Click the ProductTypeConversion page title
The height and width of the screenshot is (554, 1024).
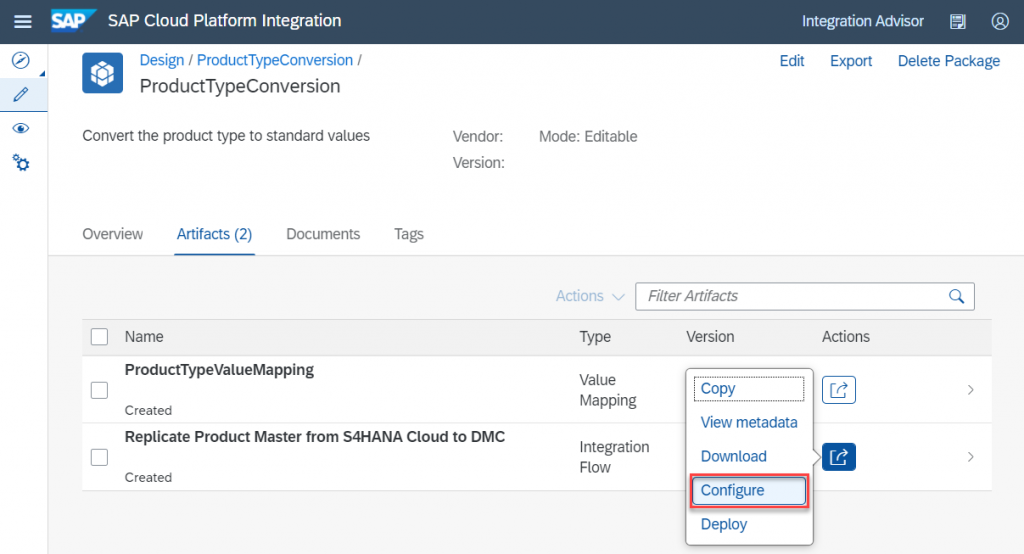pyautogui.click(x=240, y=86)
